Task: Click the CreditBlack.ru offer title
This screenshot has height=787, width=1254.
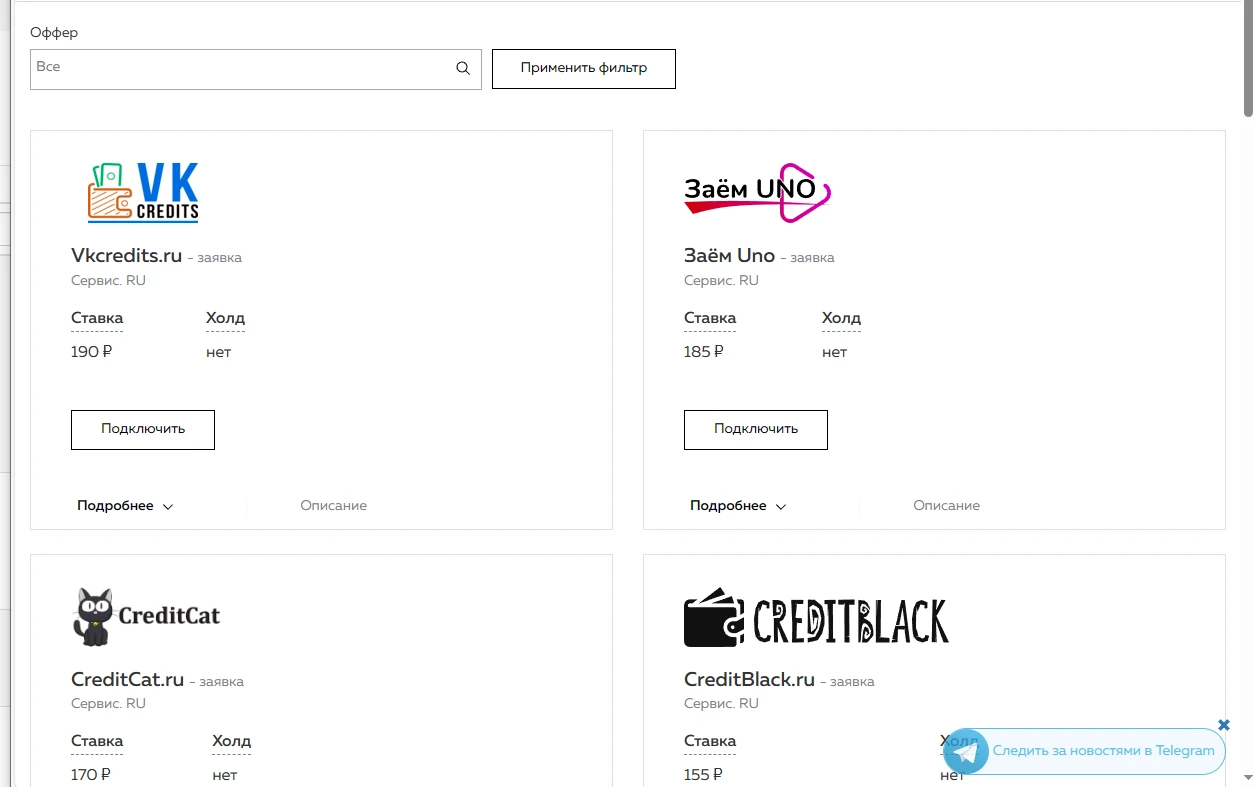Action: tap(750, 679)
